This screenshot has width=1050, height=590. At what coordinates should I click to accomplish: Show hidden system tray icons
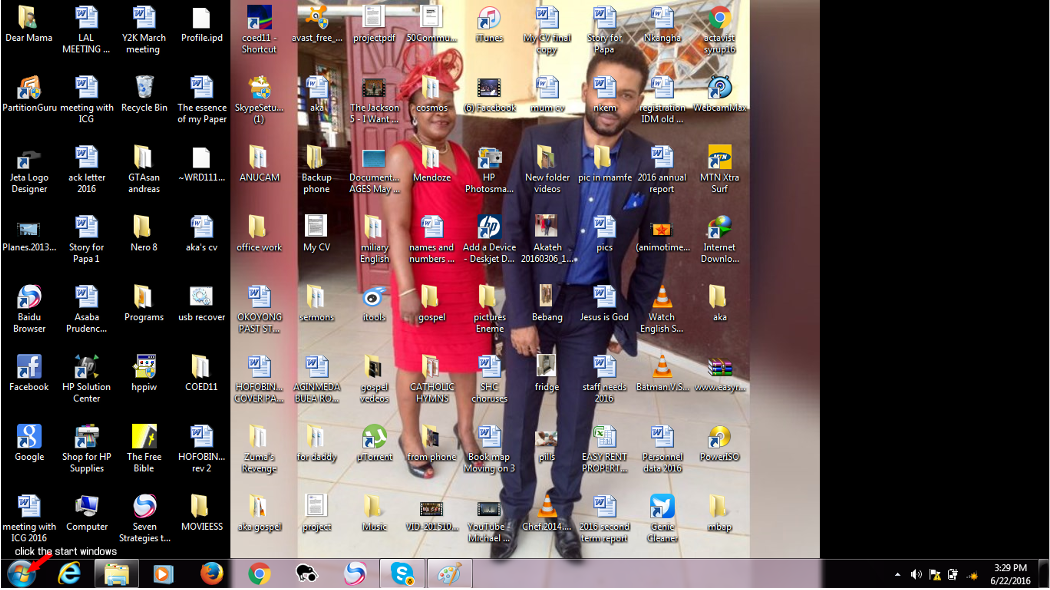[x=897, y=575]
